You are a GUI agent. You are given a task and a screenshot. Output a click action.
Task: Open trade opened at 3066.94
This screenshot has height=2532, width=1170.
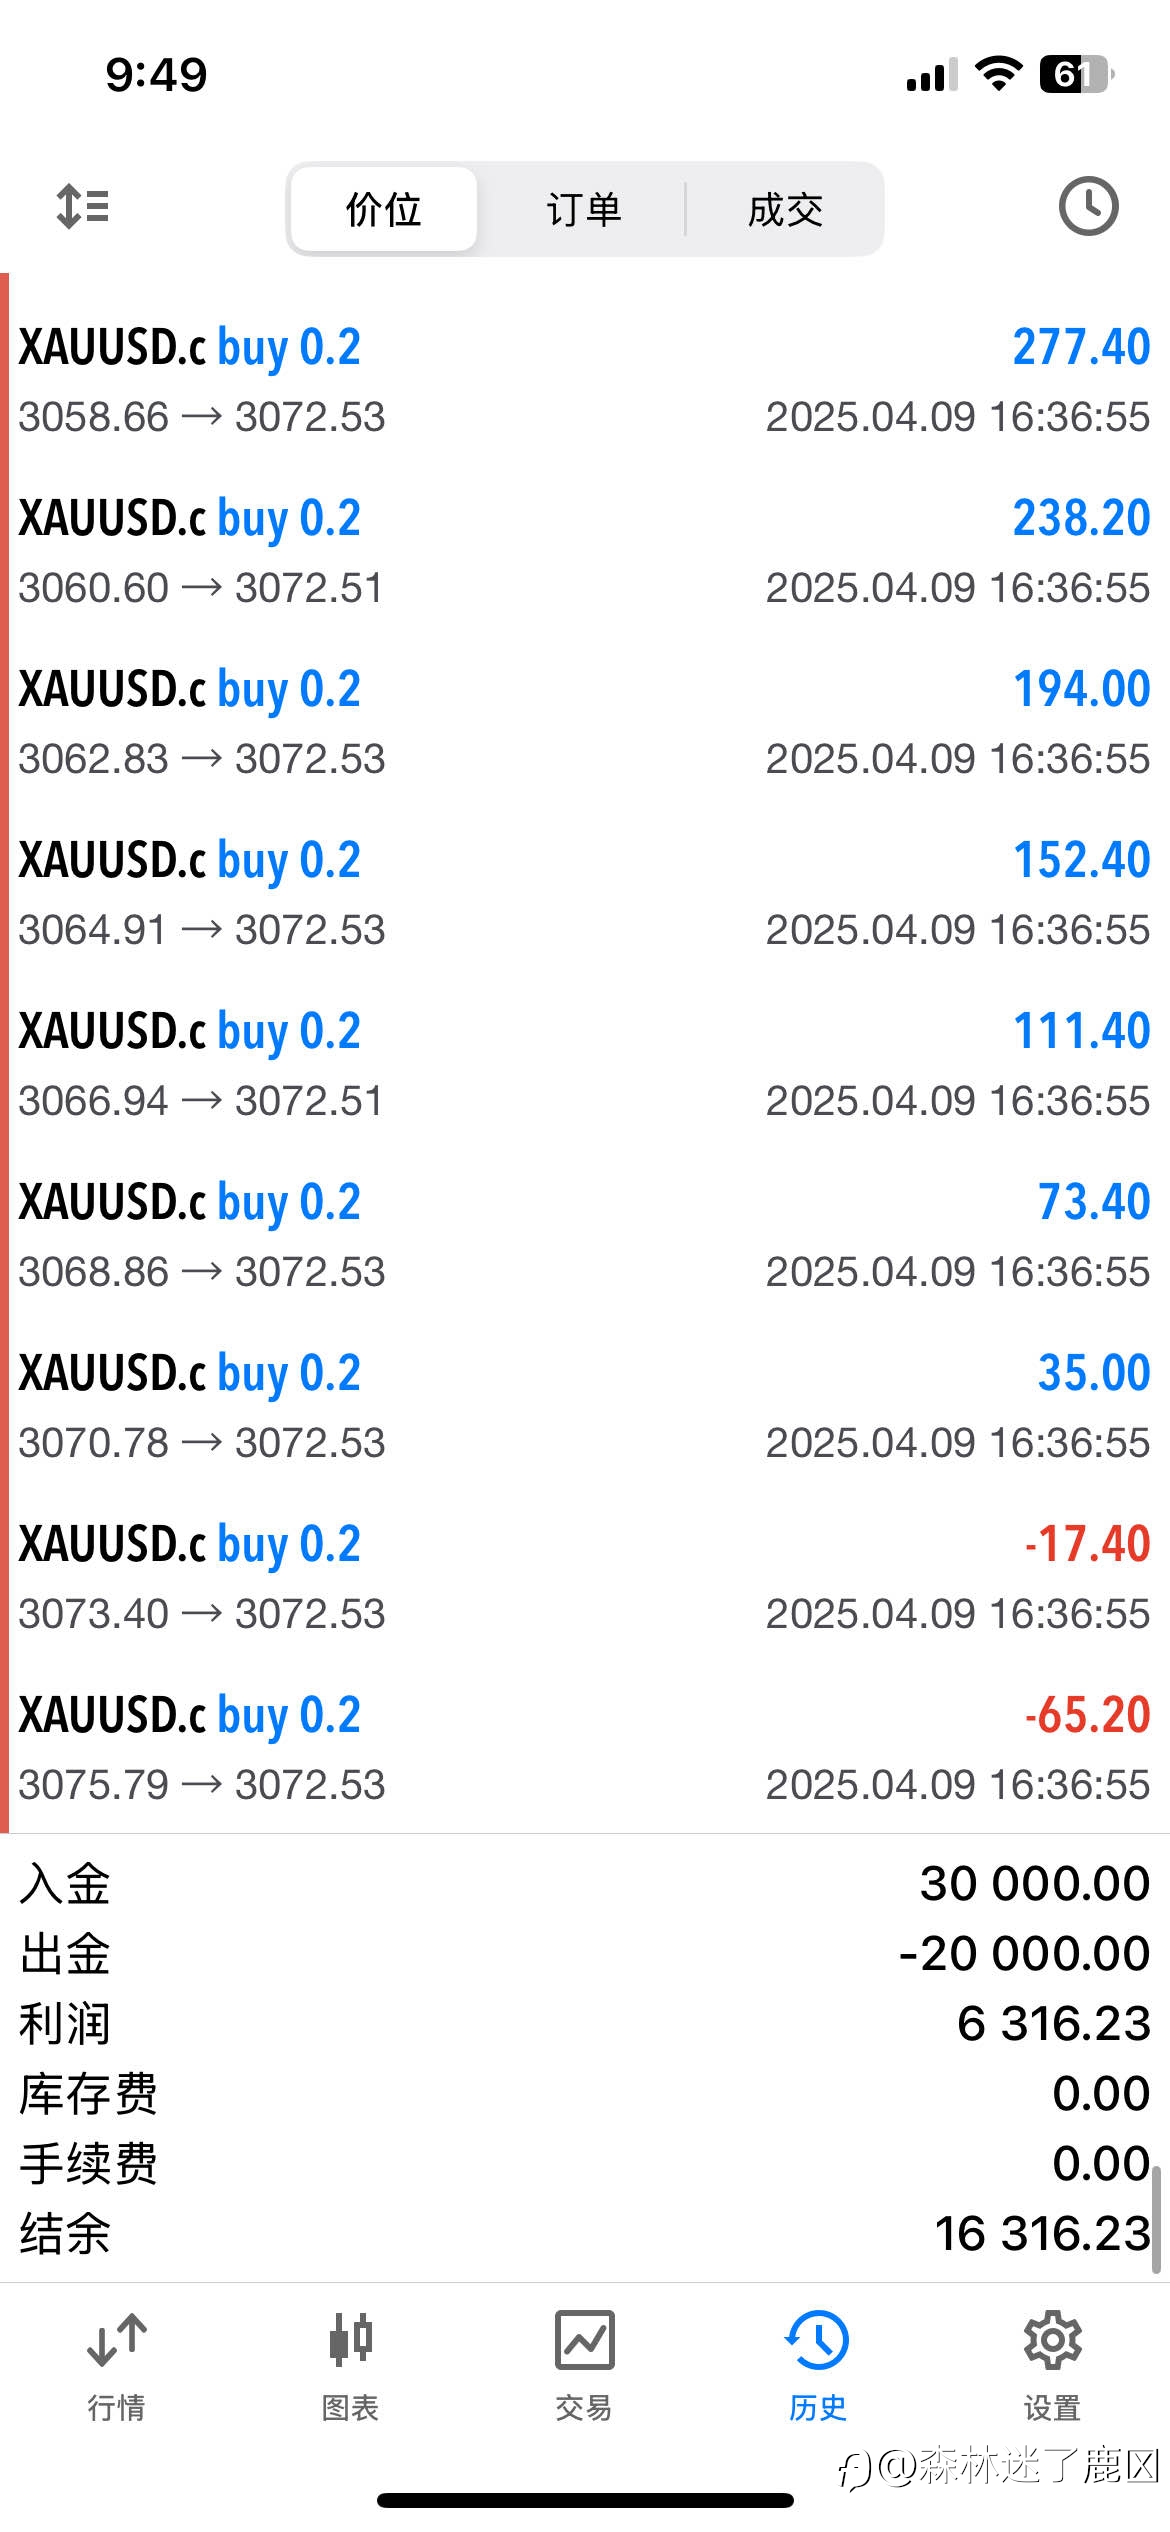tap(585, 1064)
